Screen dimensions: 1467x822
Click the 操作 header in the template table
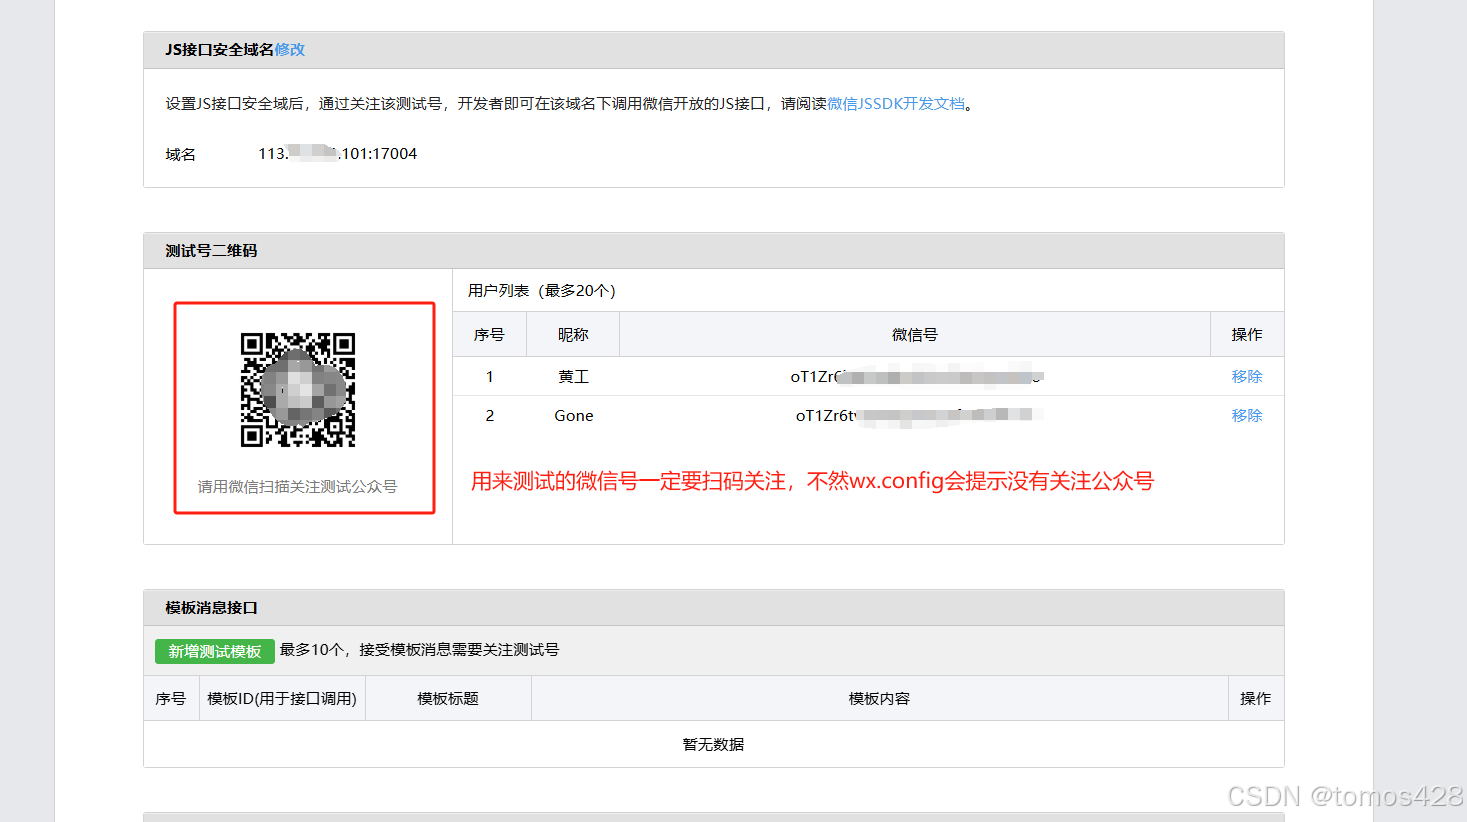tap(1256, 699)
